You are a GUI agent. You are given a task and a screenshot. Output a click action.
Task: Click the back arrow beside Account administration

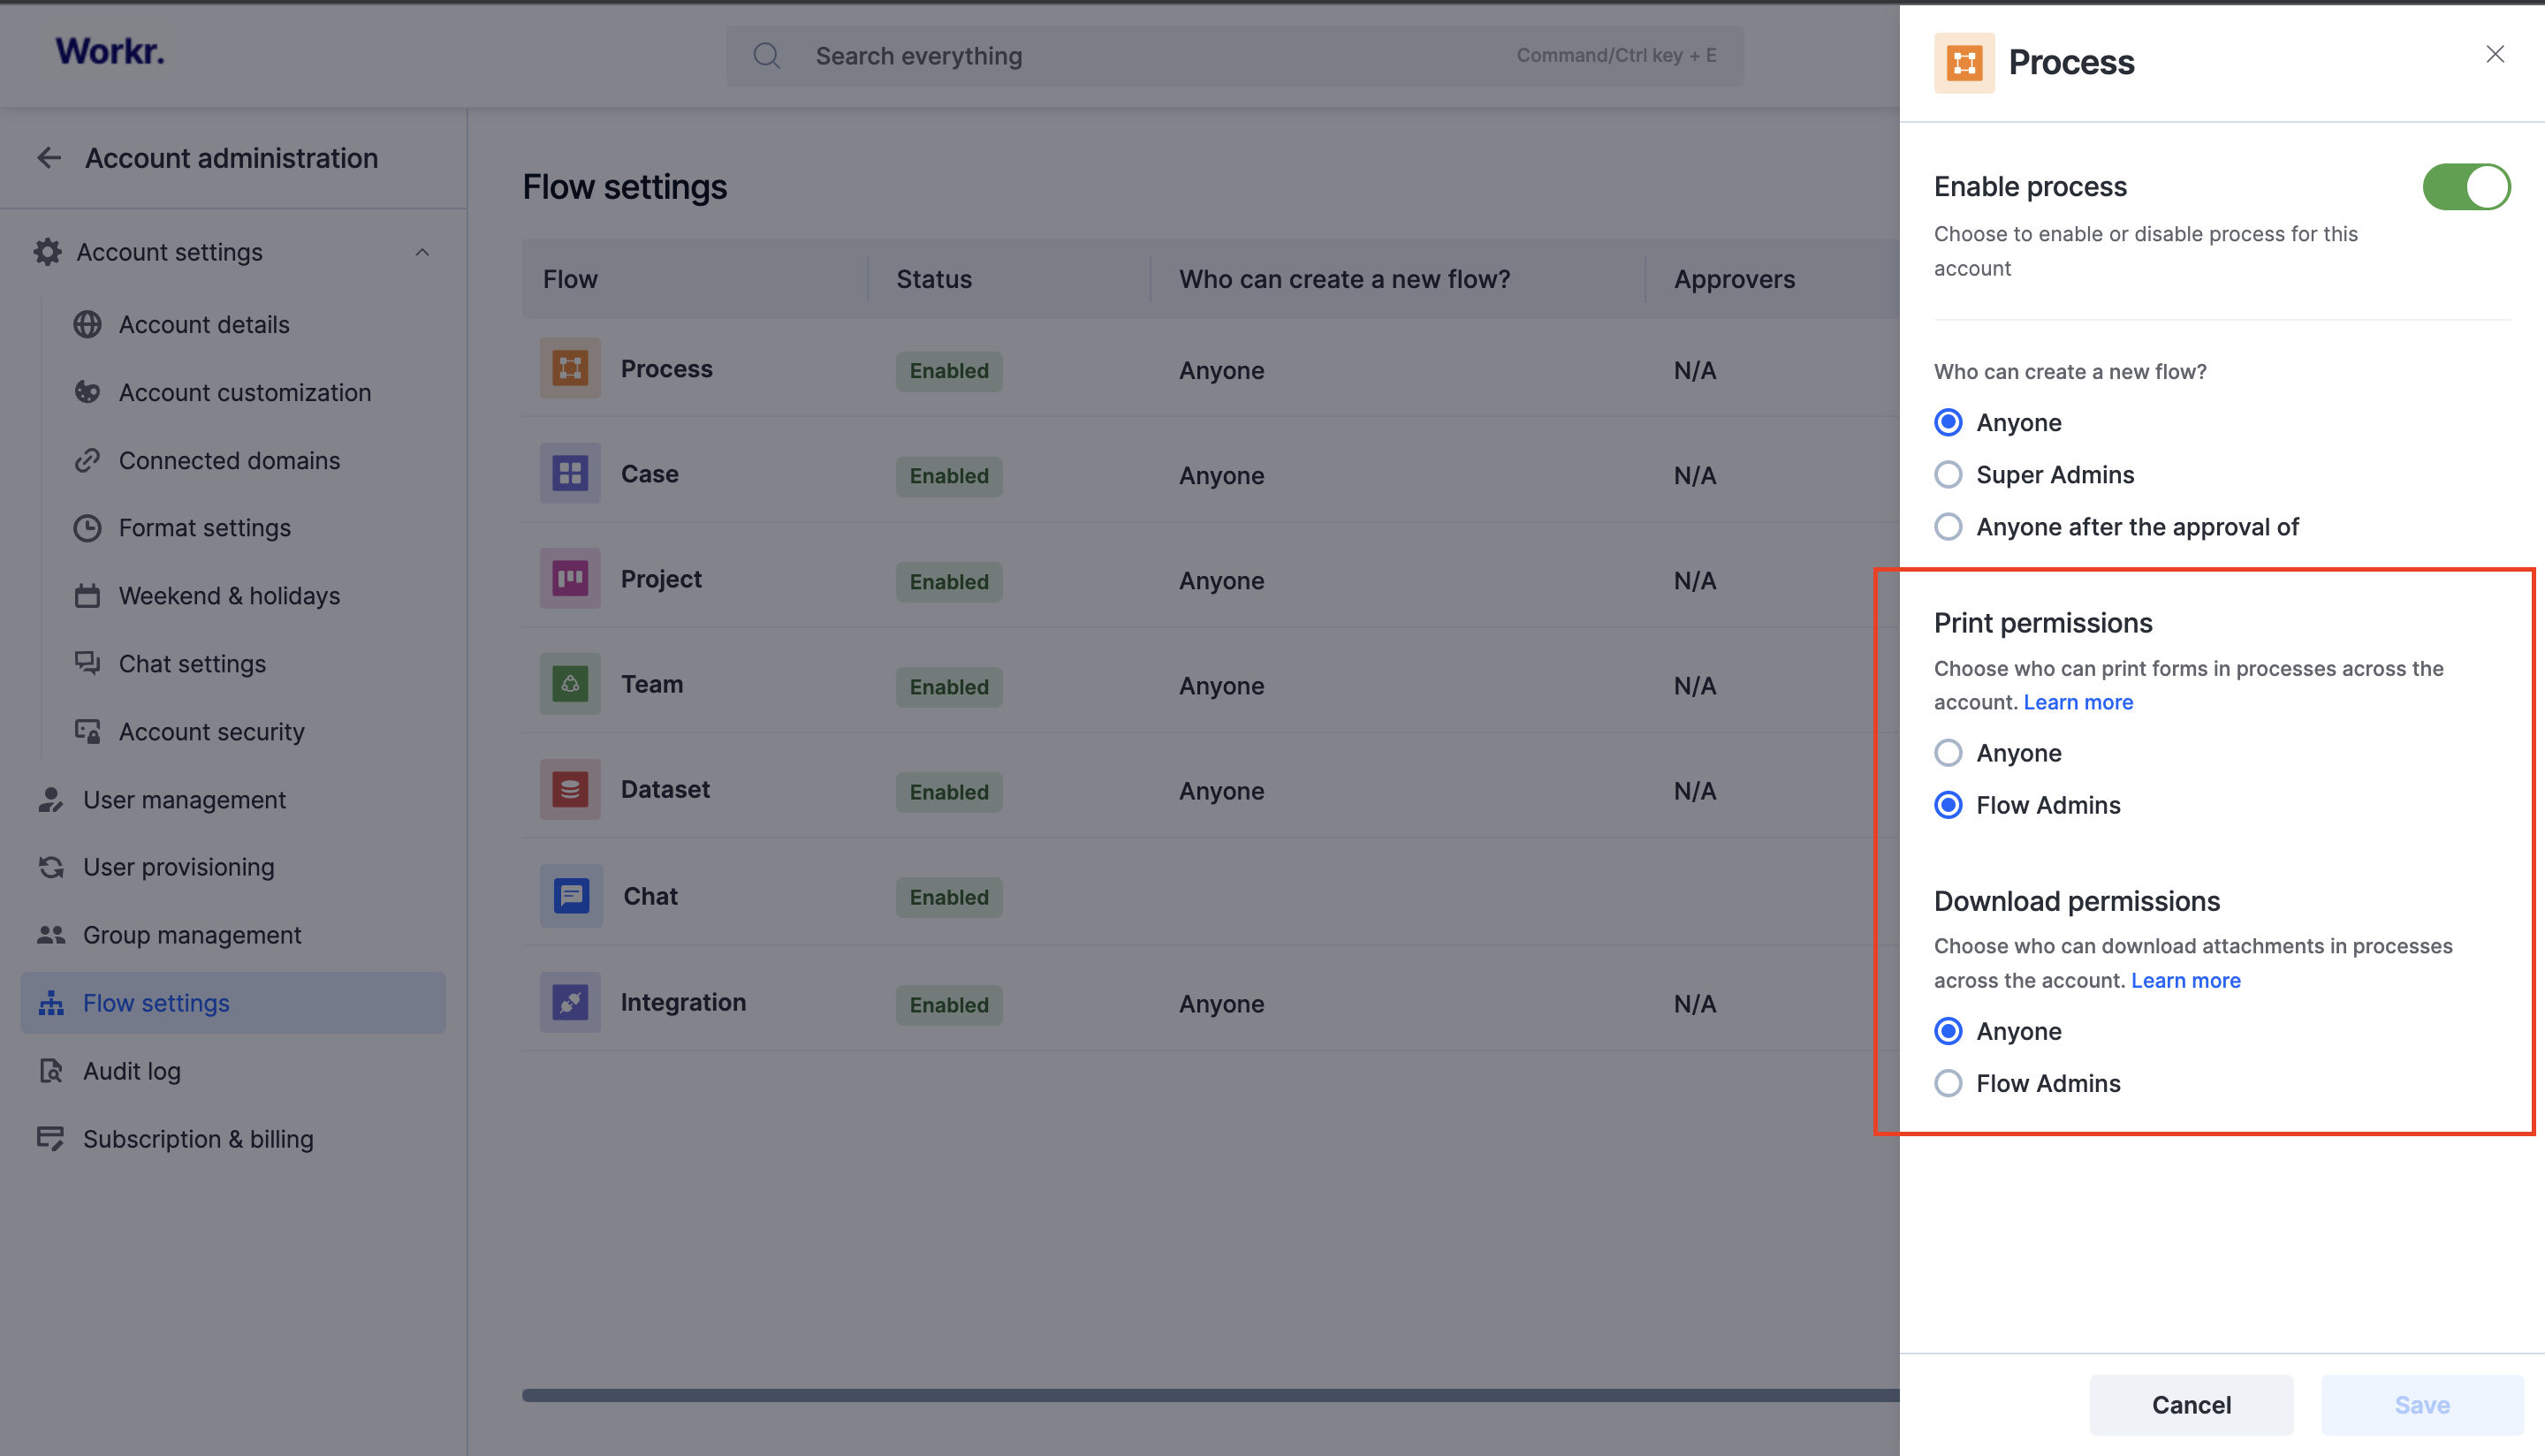(49, 158)
